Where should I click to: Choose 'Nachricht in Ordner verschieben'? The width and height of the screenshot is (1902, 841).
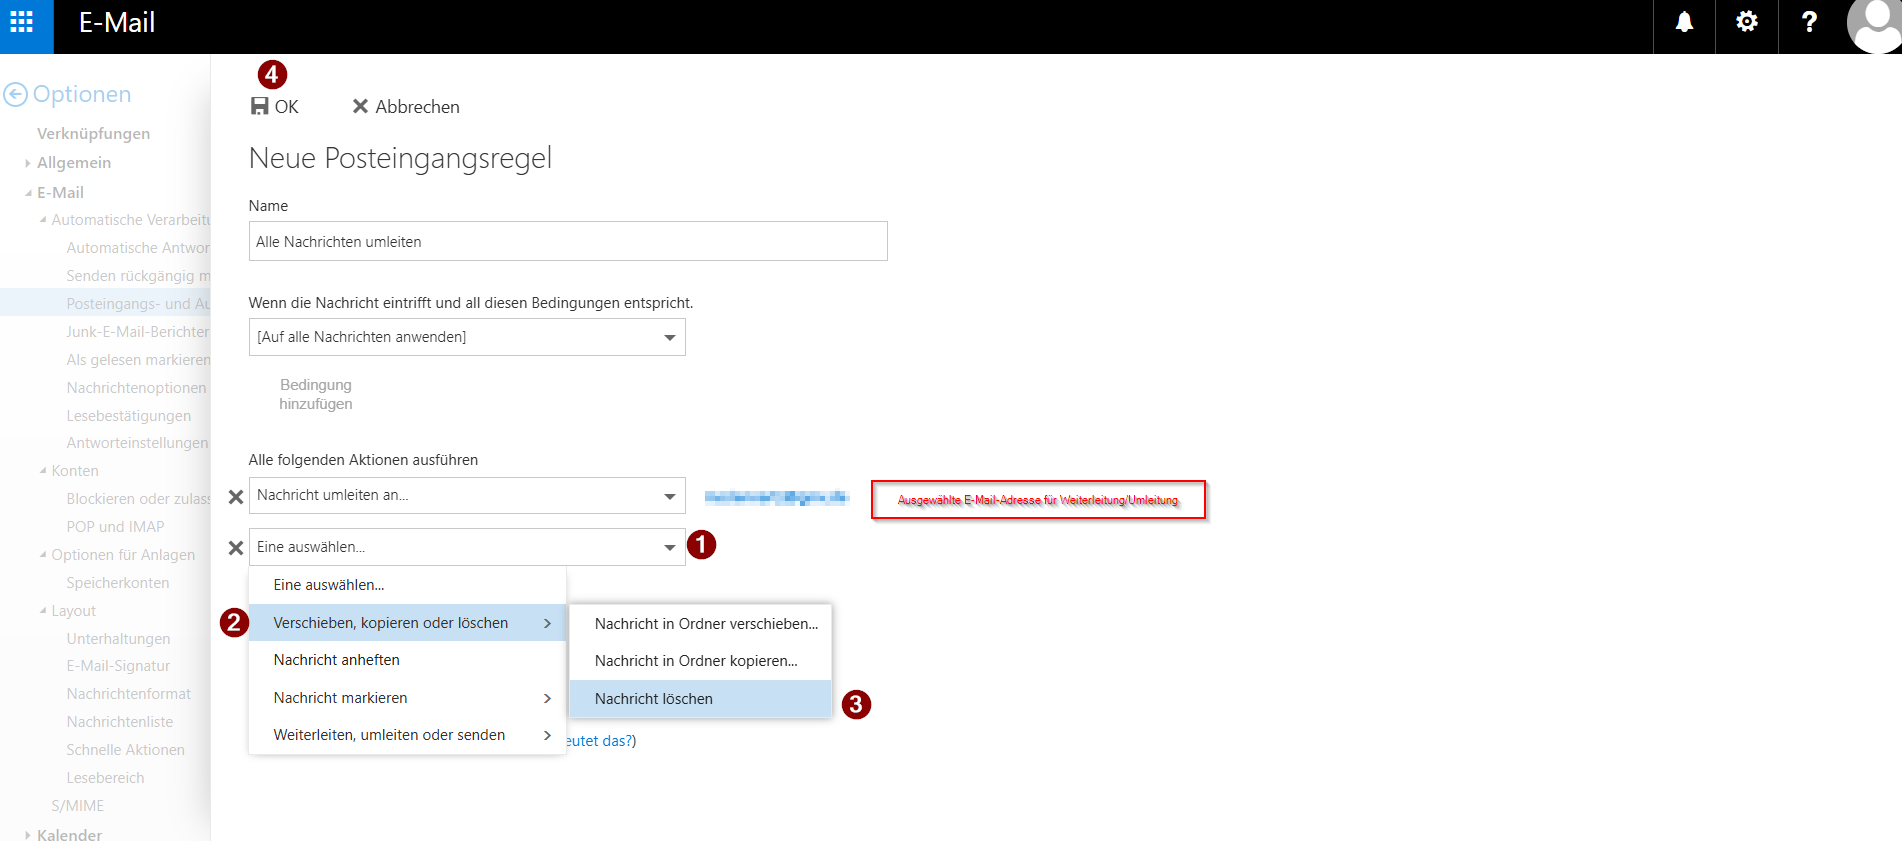706,624
